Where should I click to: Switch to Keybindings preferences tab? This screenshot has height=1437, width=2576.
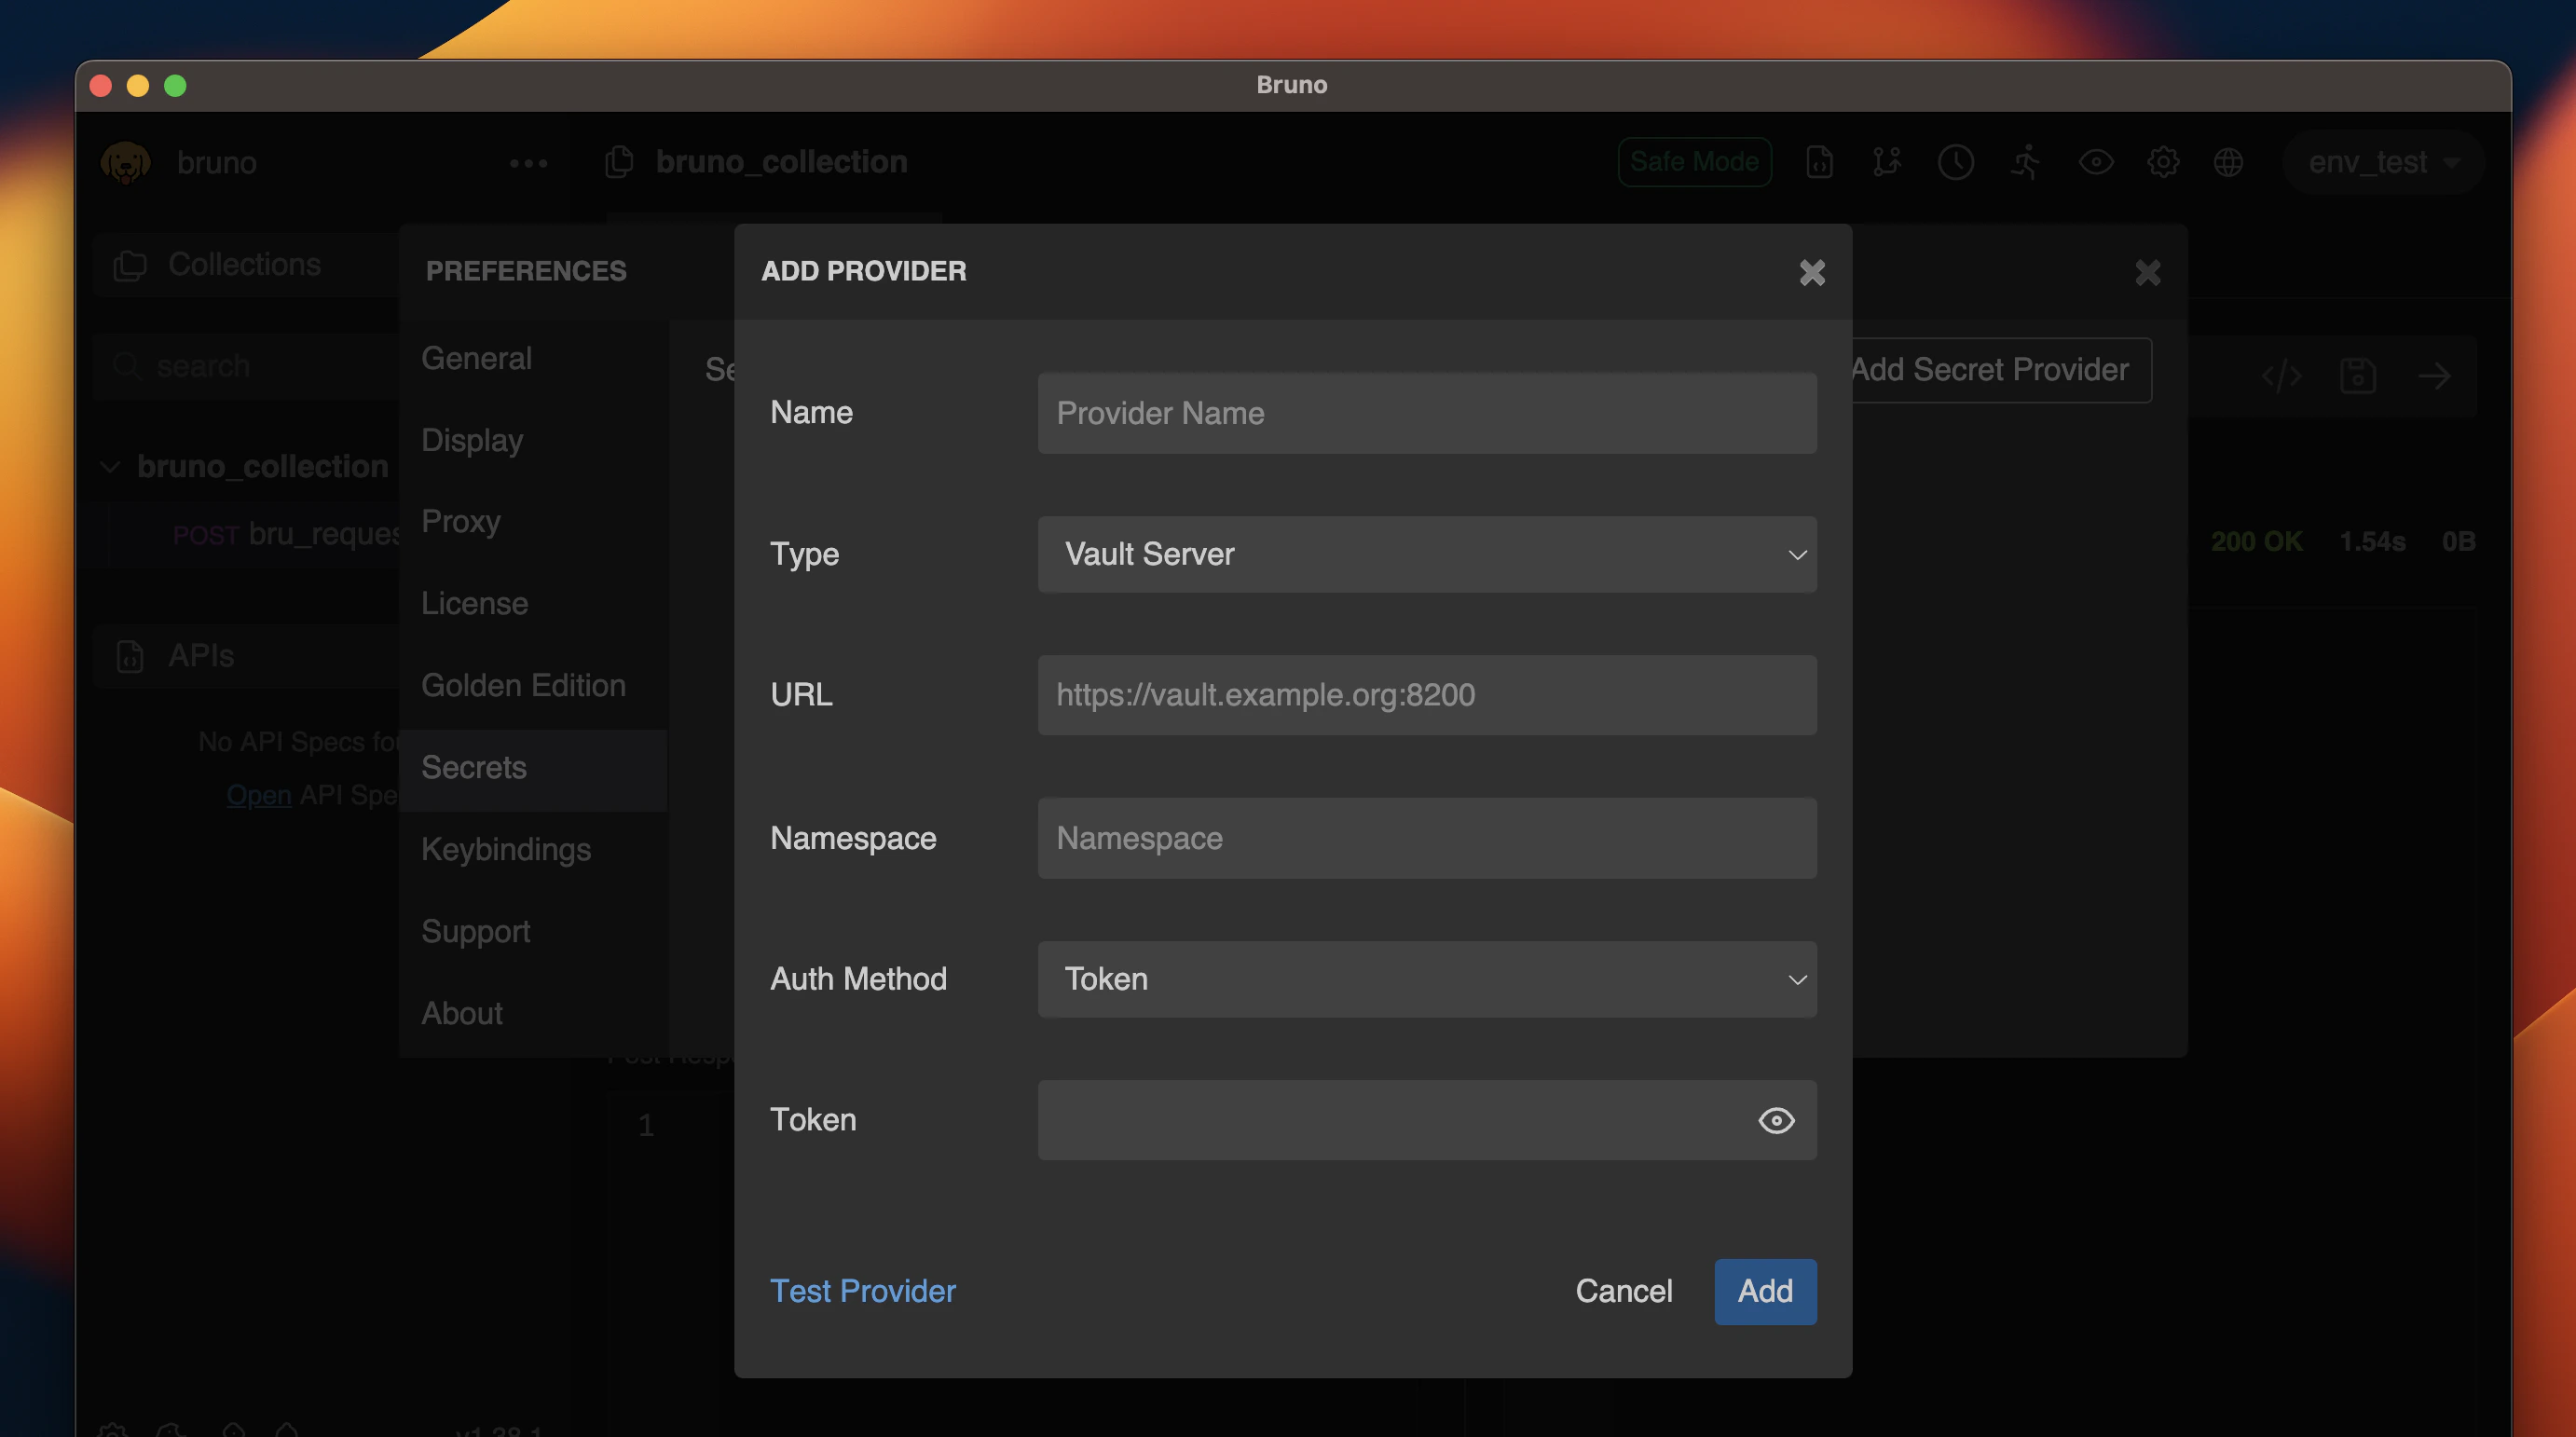[506, 850]
